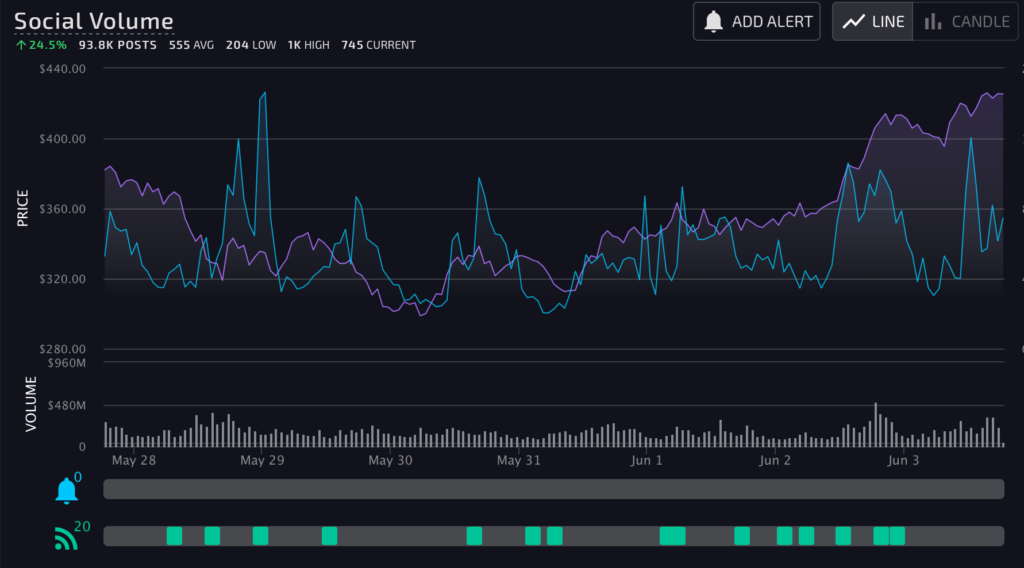
Task: Click the Social Volume title
Action: [x=94, y=21]
